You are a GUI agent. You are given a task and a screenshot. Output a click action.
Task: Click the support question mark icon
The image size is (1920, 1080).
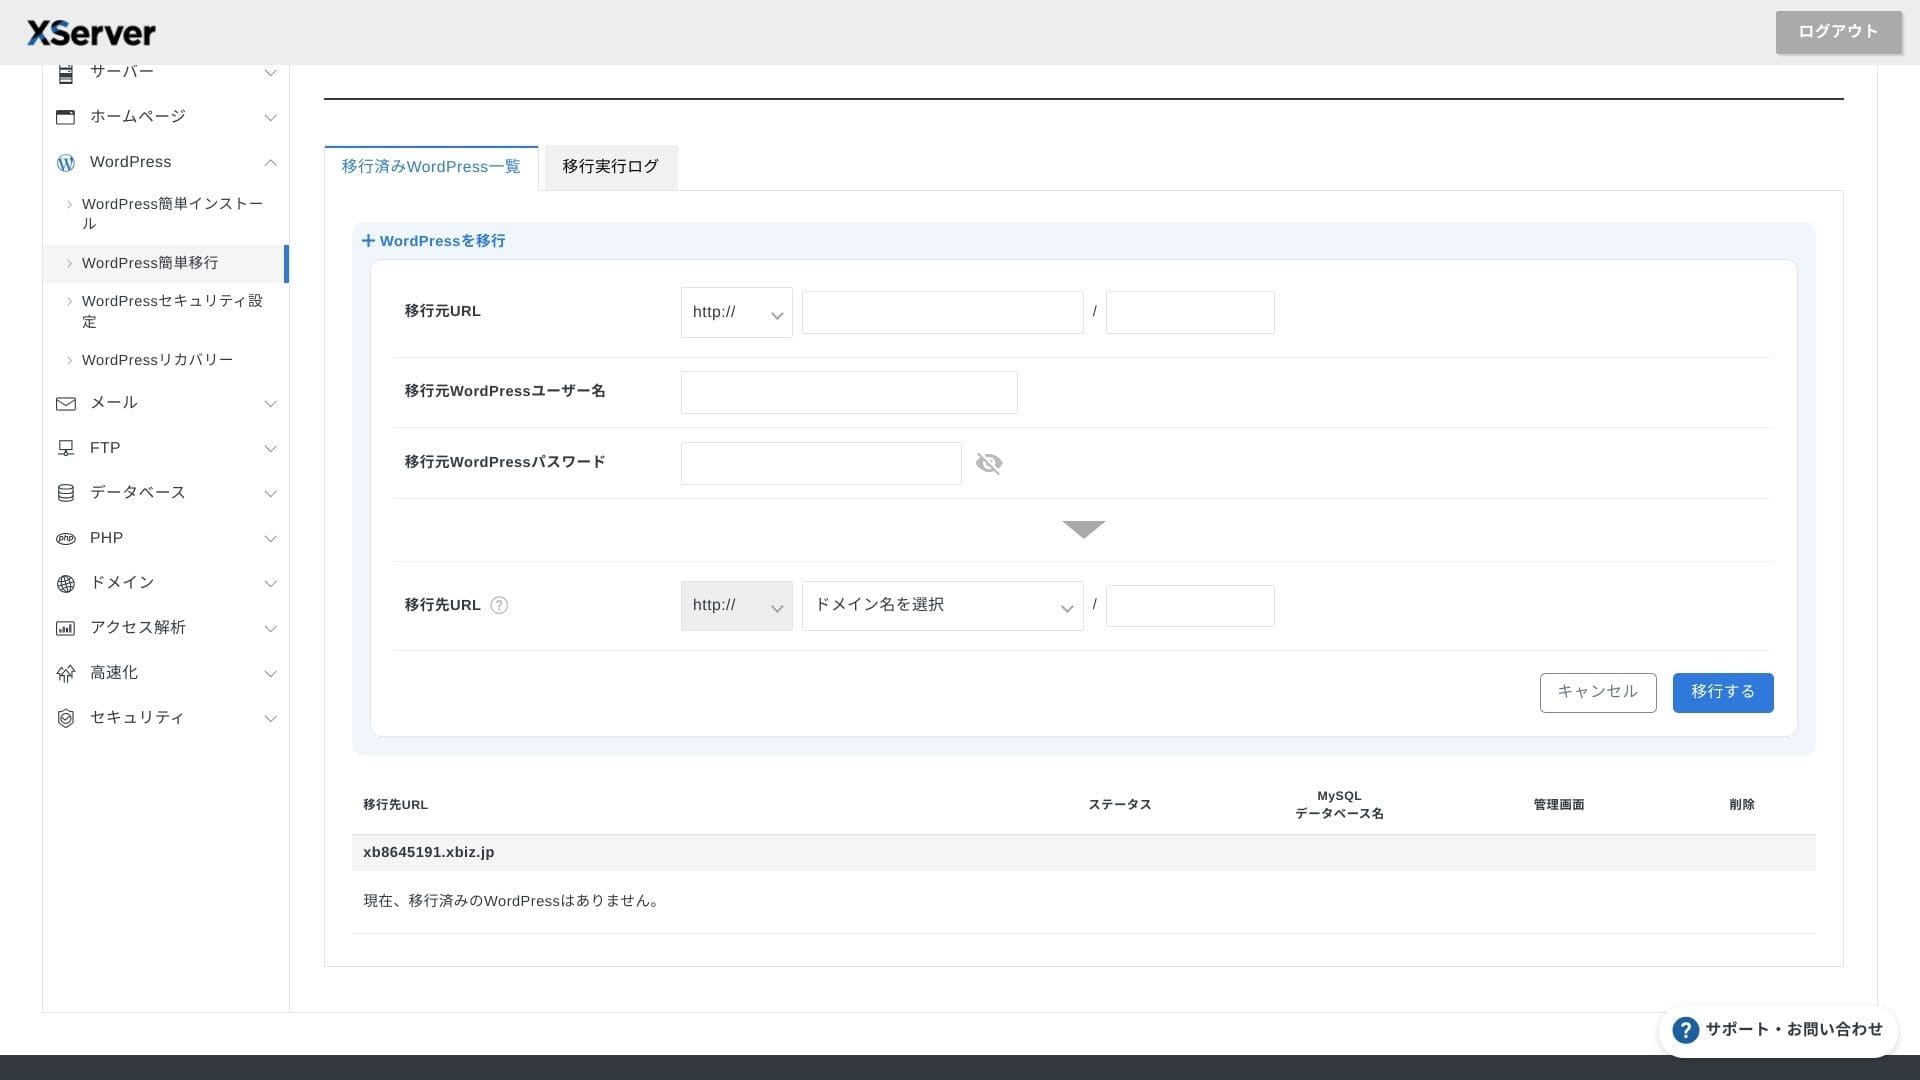tap(1685, 1030)
